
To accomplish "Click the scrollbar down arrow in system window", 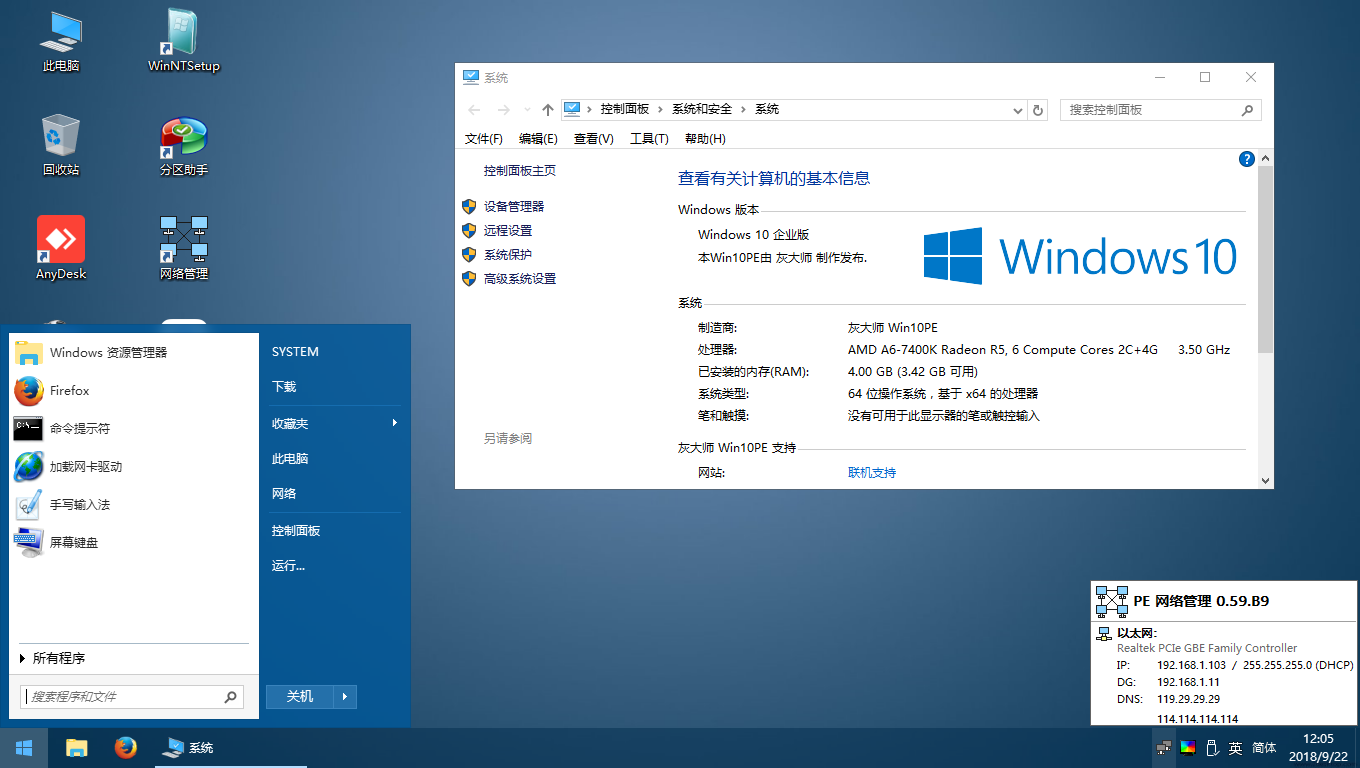I will click(1266, 480).
